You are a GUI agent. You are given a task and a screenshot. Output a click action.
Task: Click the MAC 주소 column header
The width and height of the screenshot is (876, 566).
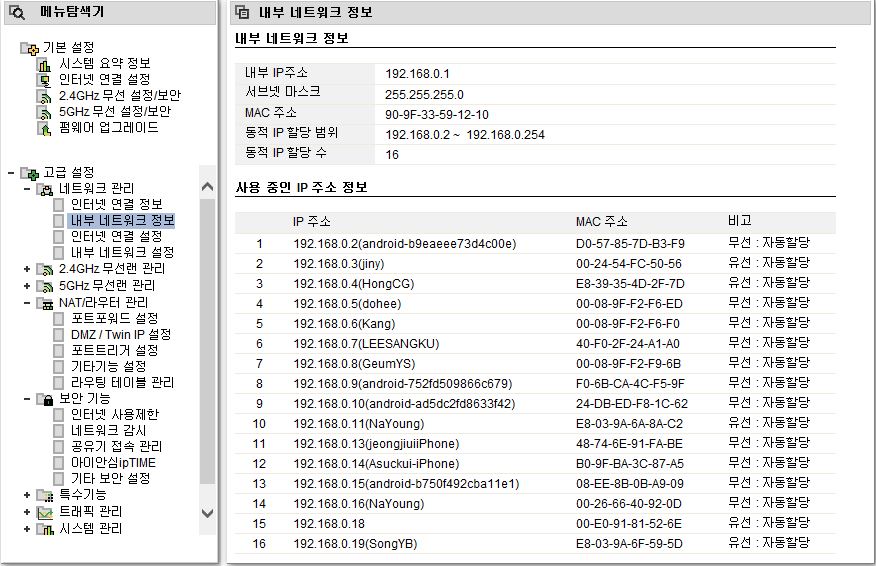tap(602, 222)
